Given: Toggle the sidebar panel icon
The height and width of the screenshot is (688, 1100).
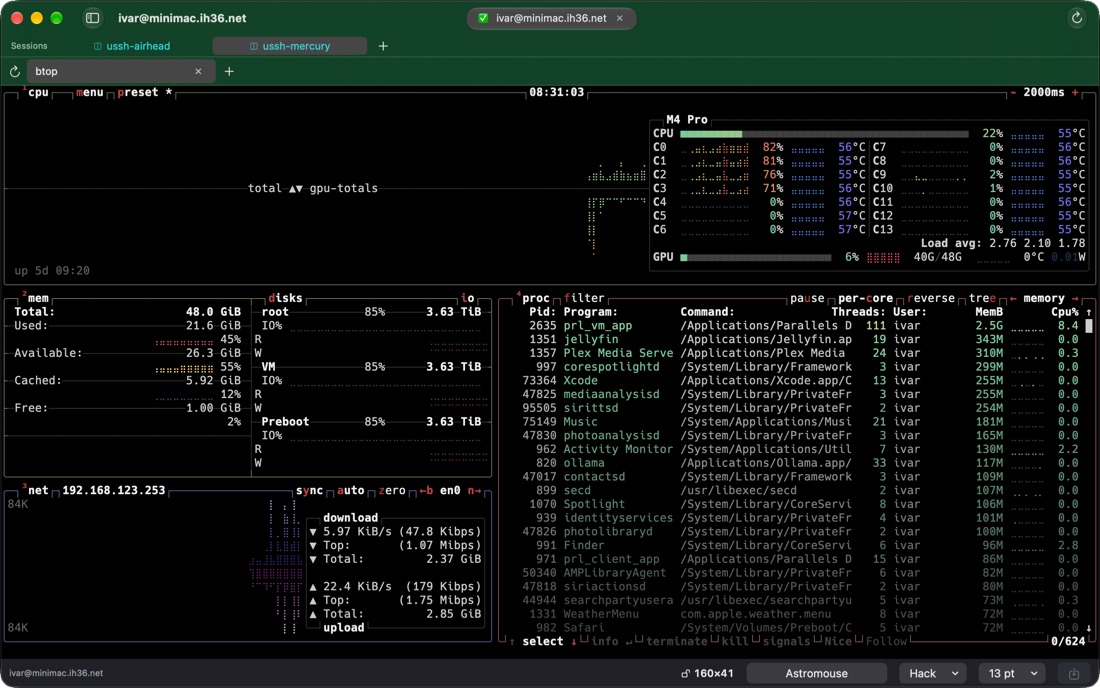Looking at the screenshot, I should pos(92,18).
